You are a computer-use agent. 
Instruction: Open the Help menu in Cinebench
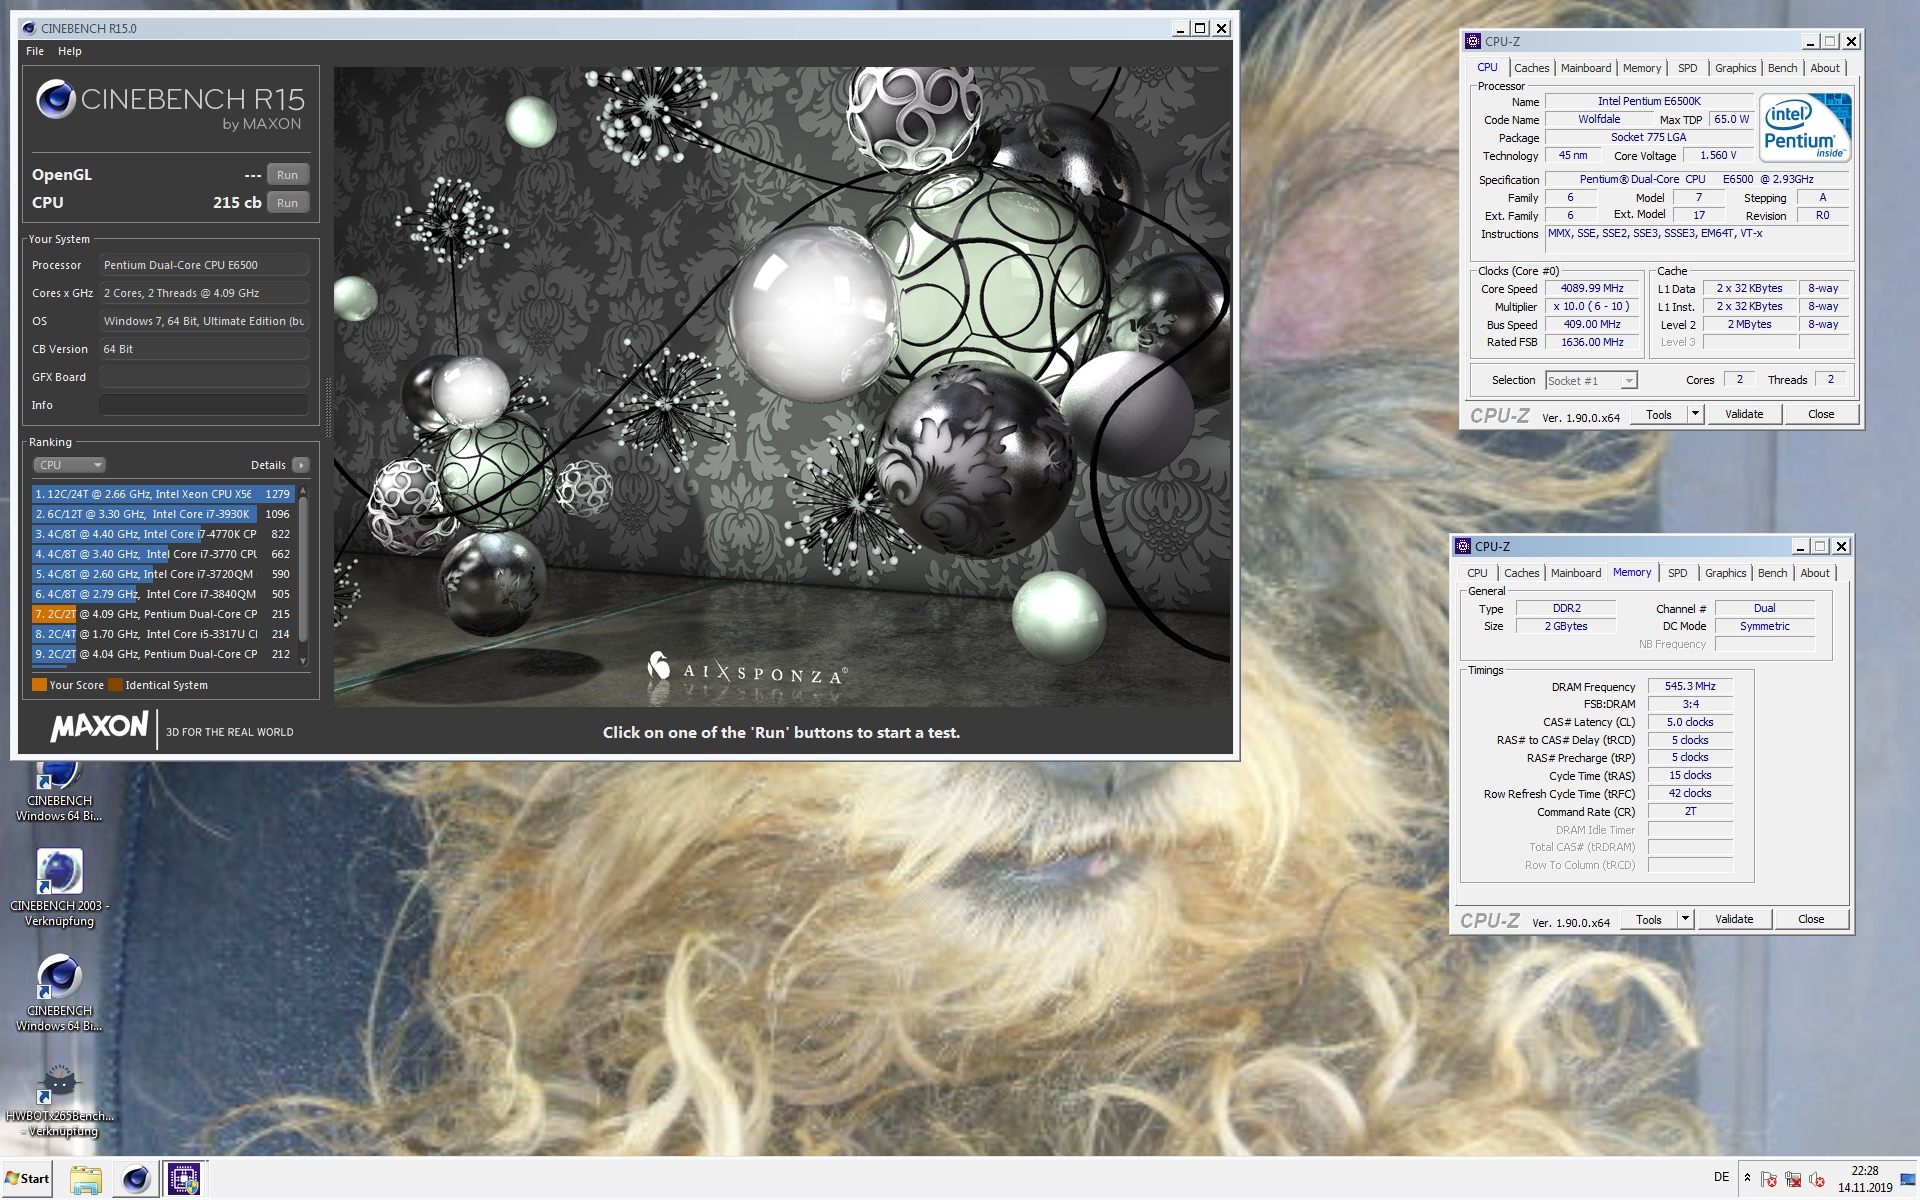click(70, 51)
